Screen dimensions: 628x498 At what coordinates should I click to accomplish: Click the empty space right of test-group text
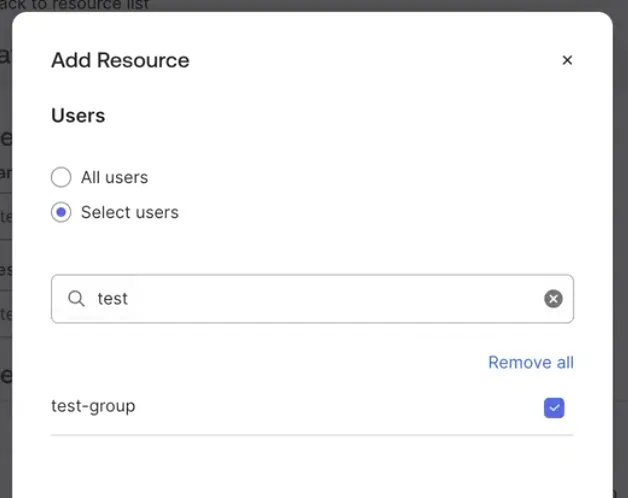[340, 407]
